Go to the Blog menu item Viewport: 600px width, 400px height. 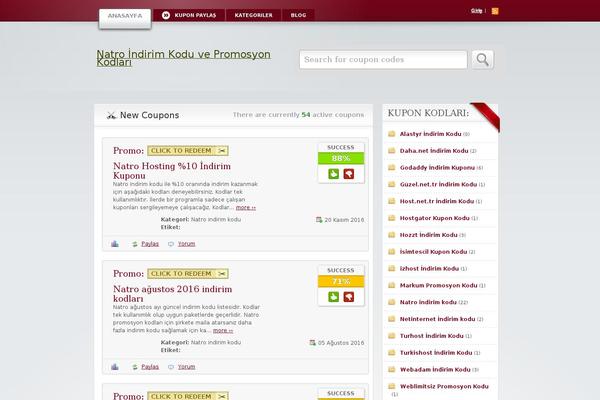[x=298, y=15]
